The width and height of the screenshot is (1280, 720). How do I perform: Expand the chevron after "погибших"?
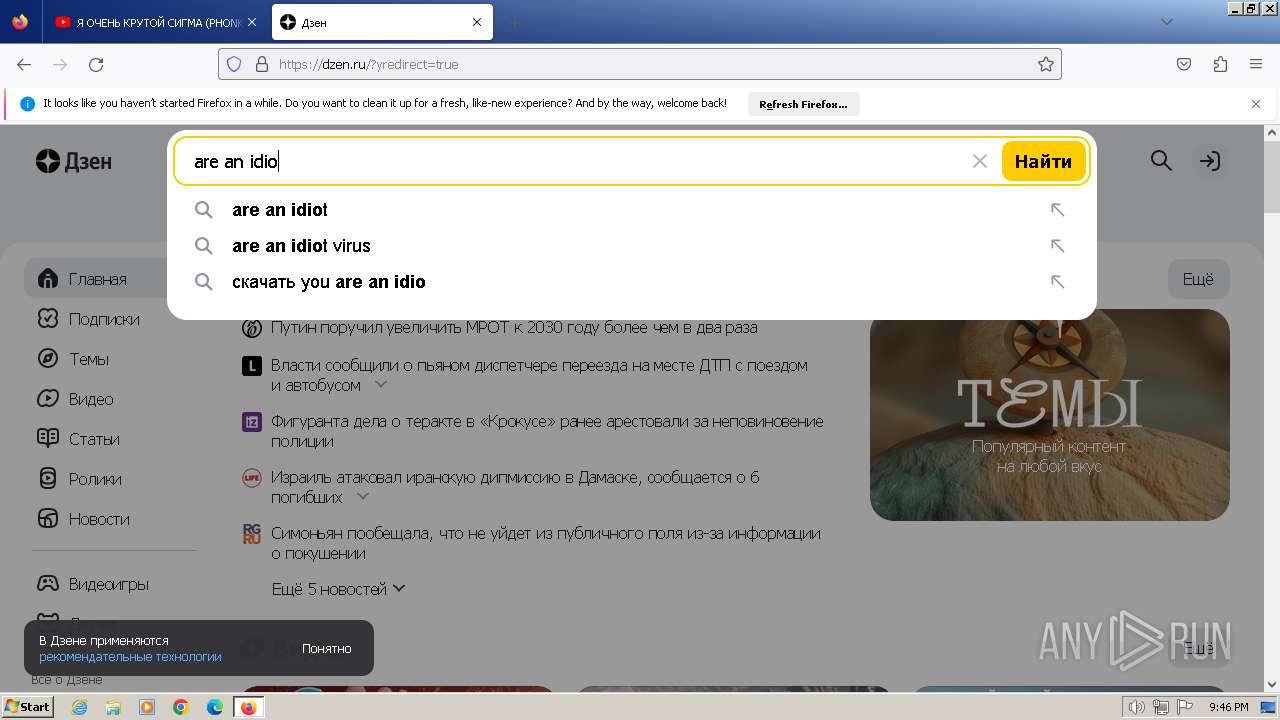363,496
